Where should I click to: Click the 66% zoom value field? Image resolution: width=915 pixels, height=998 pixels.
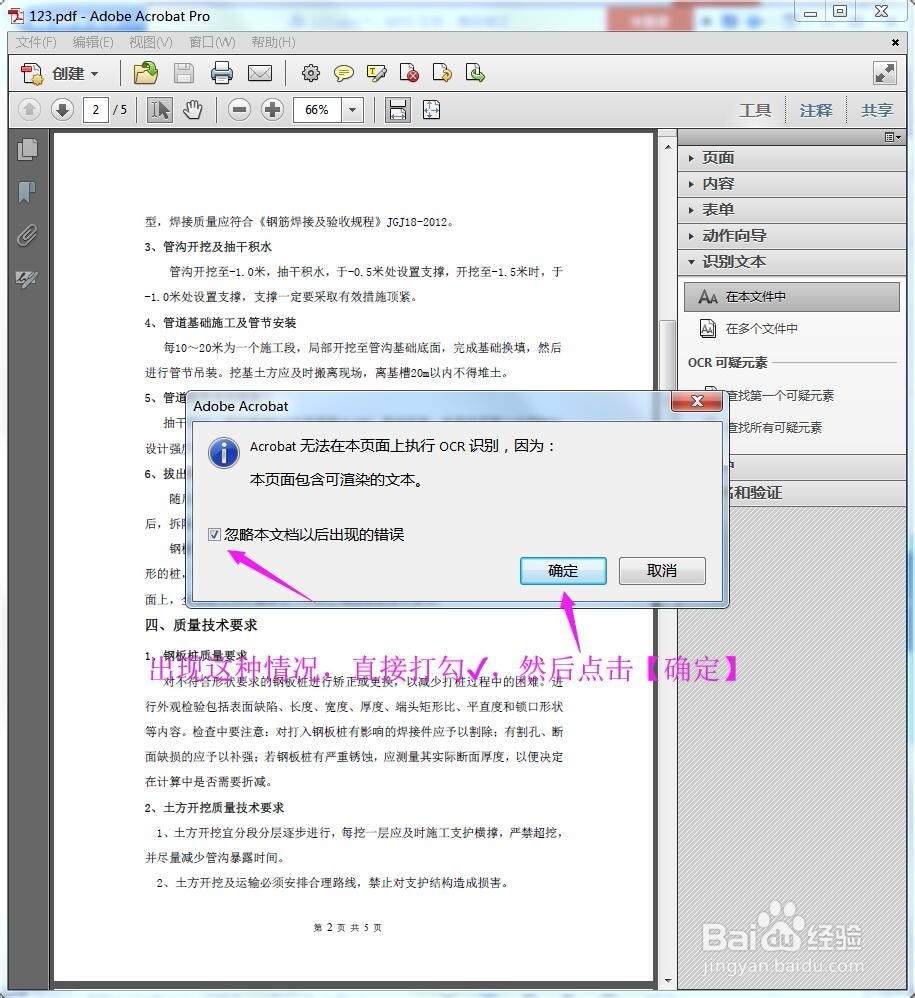pos(317,110)
